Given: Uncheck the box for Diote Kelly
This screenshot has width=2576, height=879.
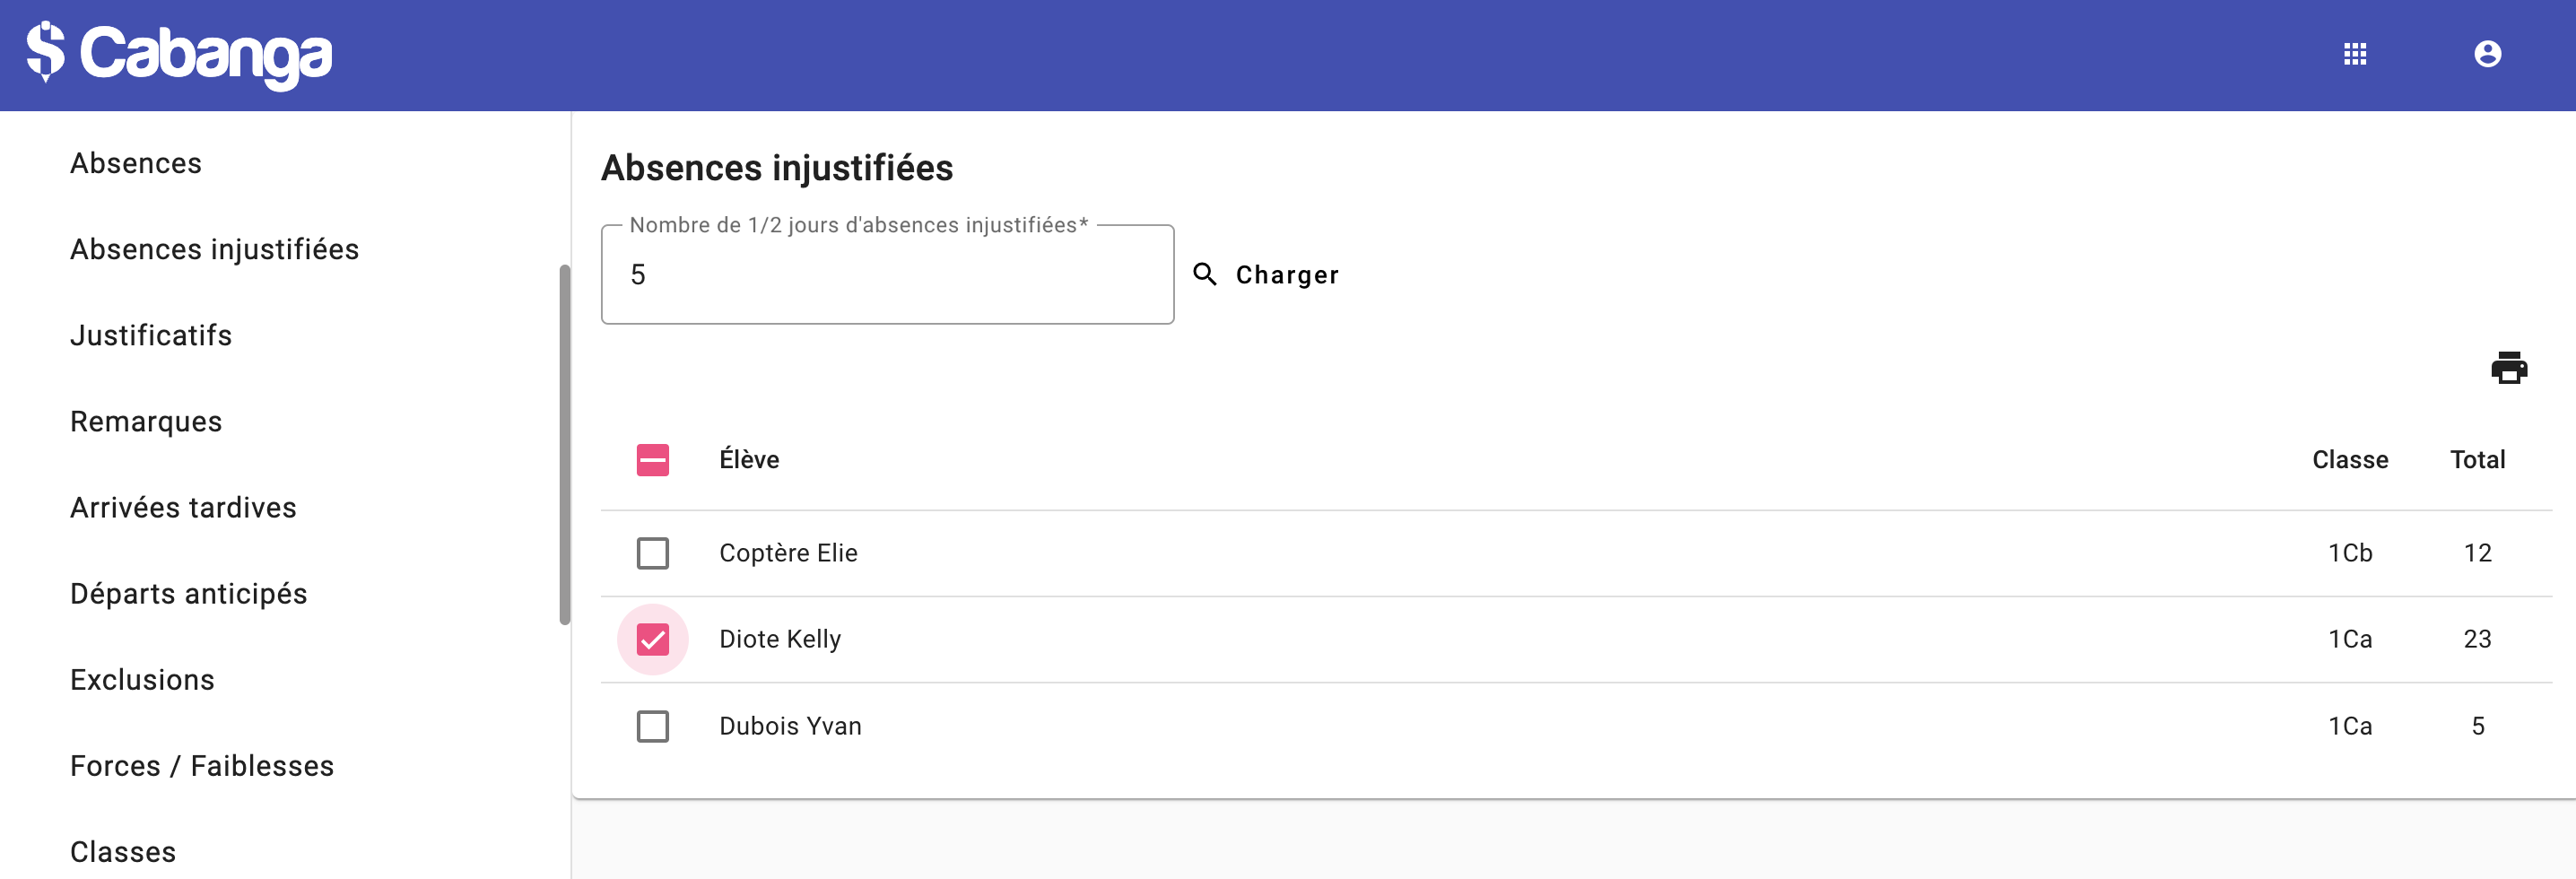Looking at the screenshot, I should (x=653, y=639).
